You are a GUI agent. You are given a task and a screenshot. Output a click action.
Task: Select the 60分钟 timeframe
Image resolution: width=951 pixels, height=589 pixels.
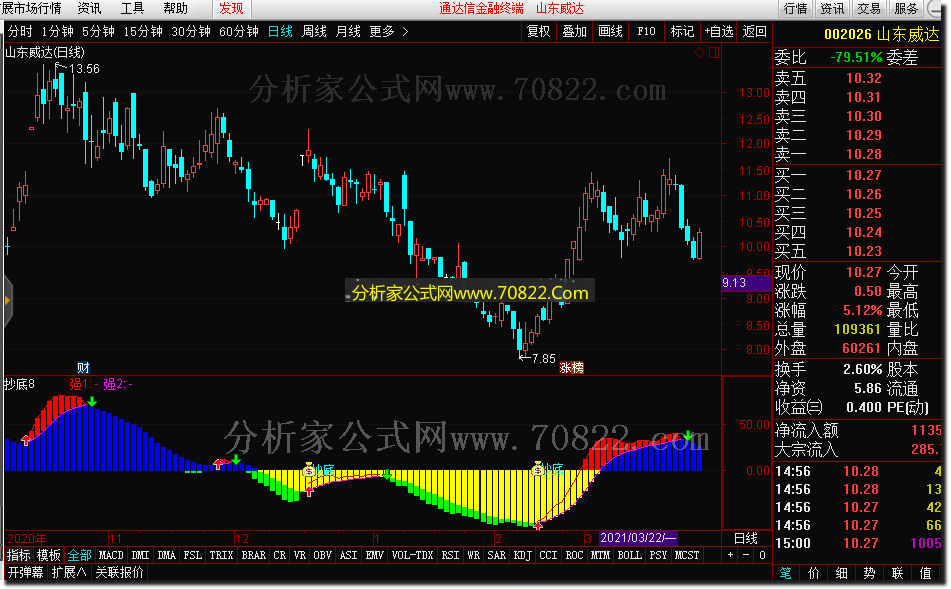(238, 32)
